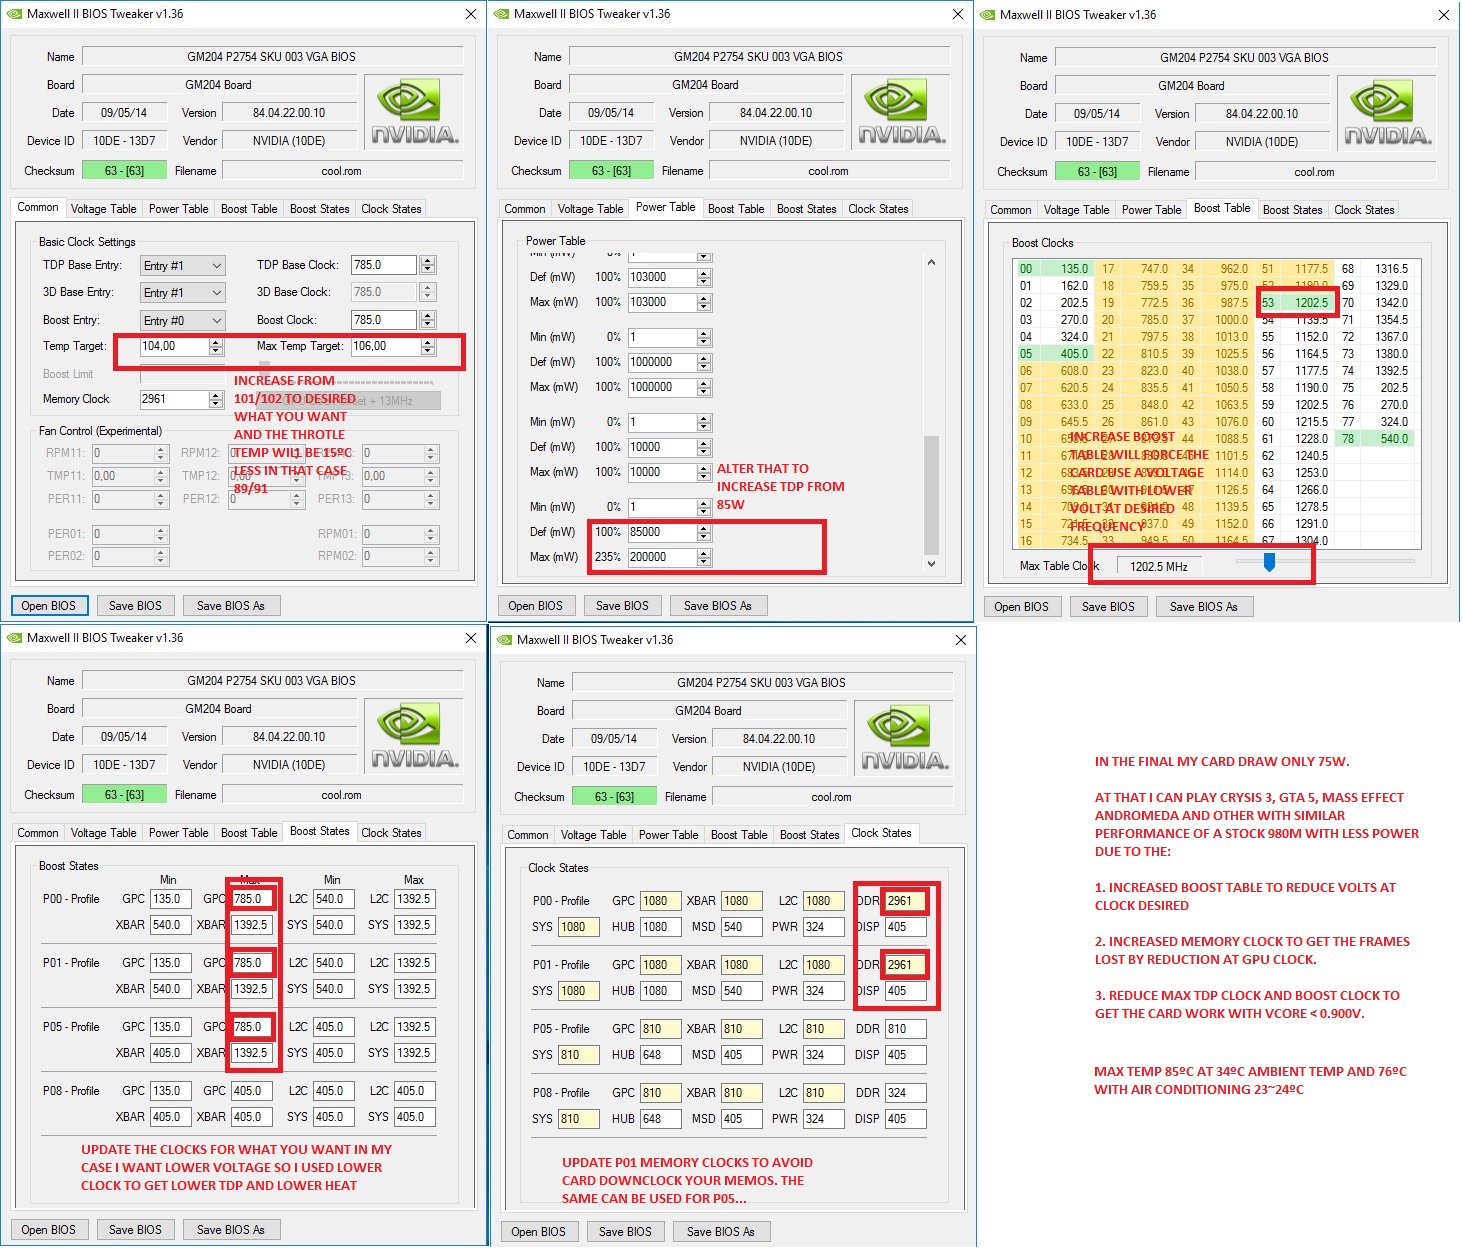Click the Temp Target spinner arrows
The image size is (1462, 1252).
(216, 346)
